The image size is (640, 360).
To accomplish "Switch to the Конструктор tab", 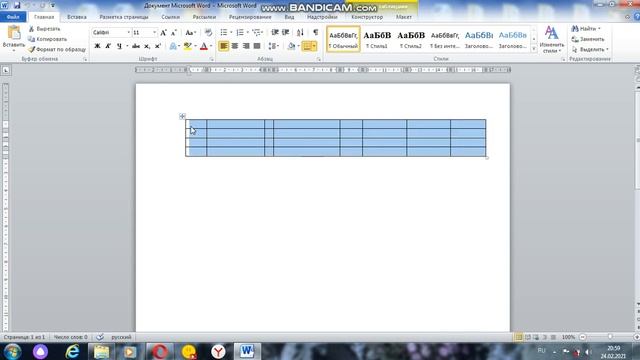I will (367, 17).
